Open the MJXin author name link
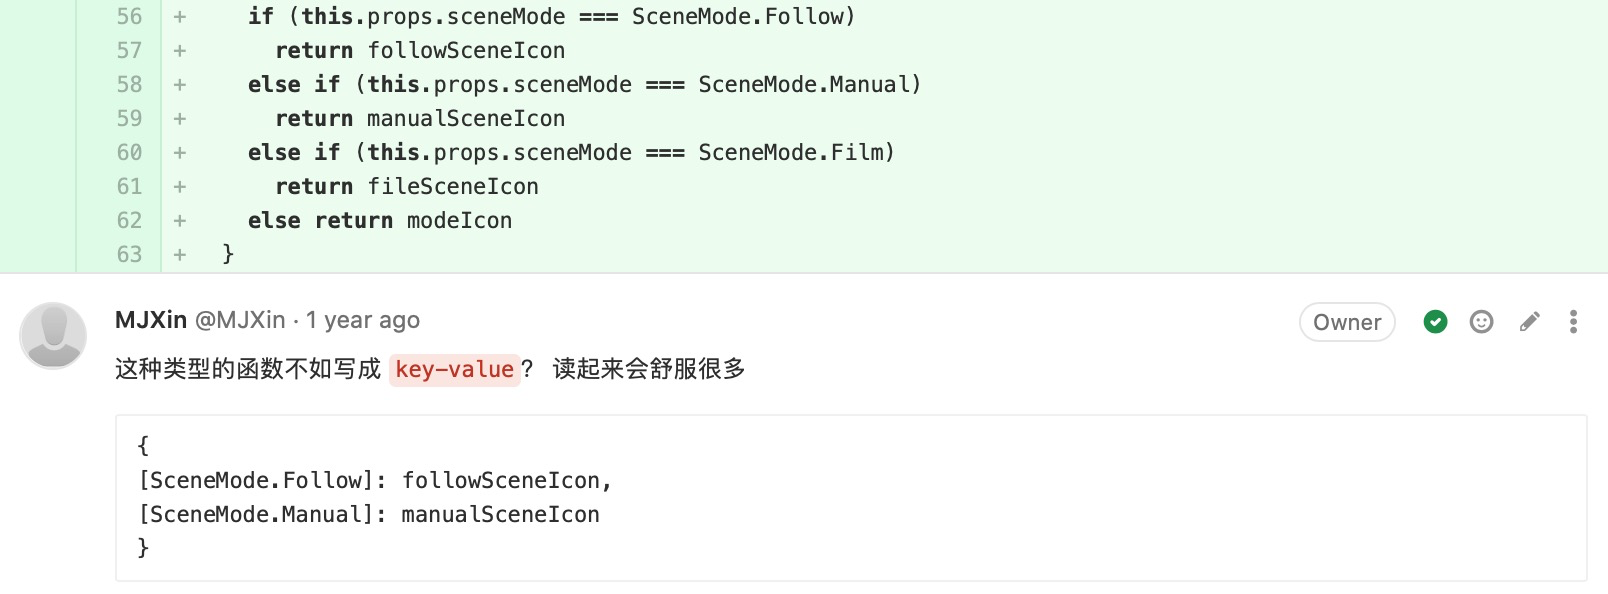The height and width of the screenshot is (594, 1608). coord(151,320)
